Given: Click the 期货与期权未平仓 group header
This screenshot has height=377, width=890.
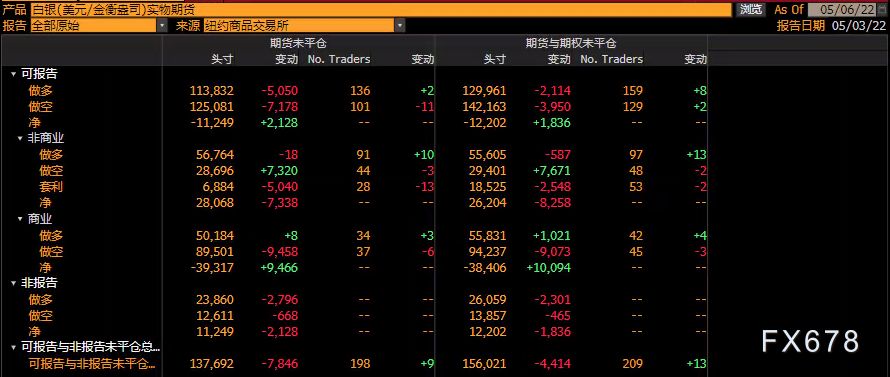Looking at the screenshot, I should (571, 43).
